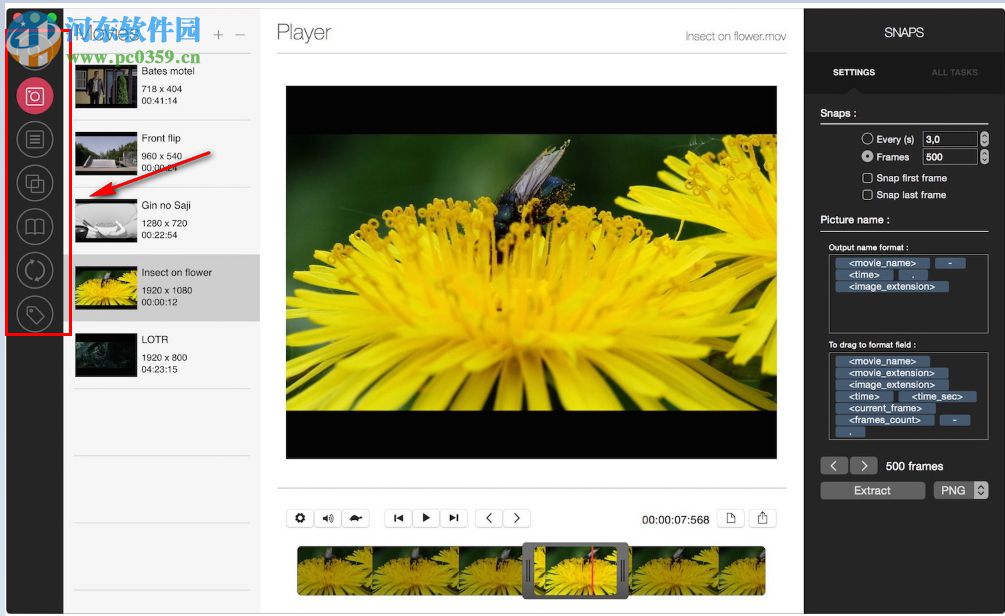The height and width of the screenshot is (616, 1005).
Task: Select the snapshot camera tool
Action: (x=34, y=95)
